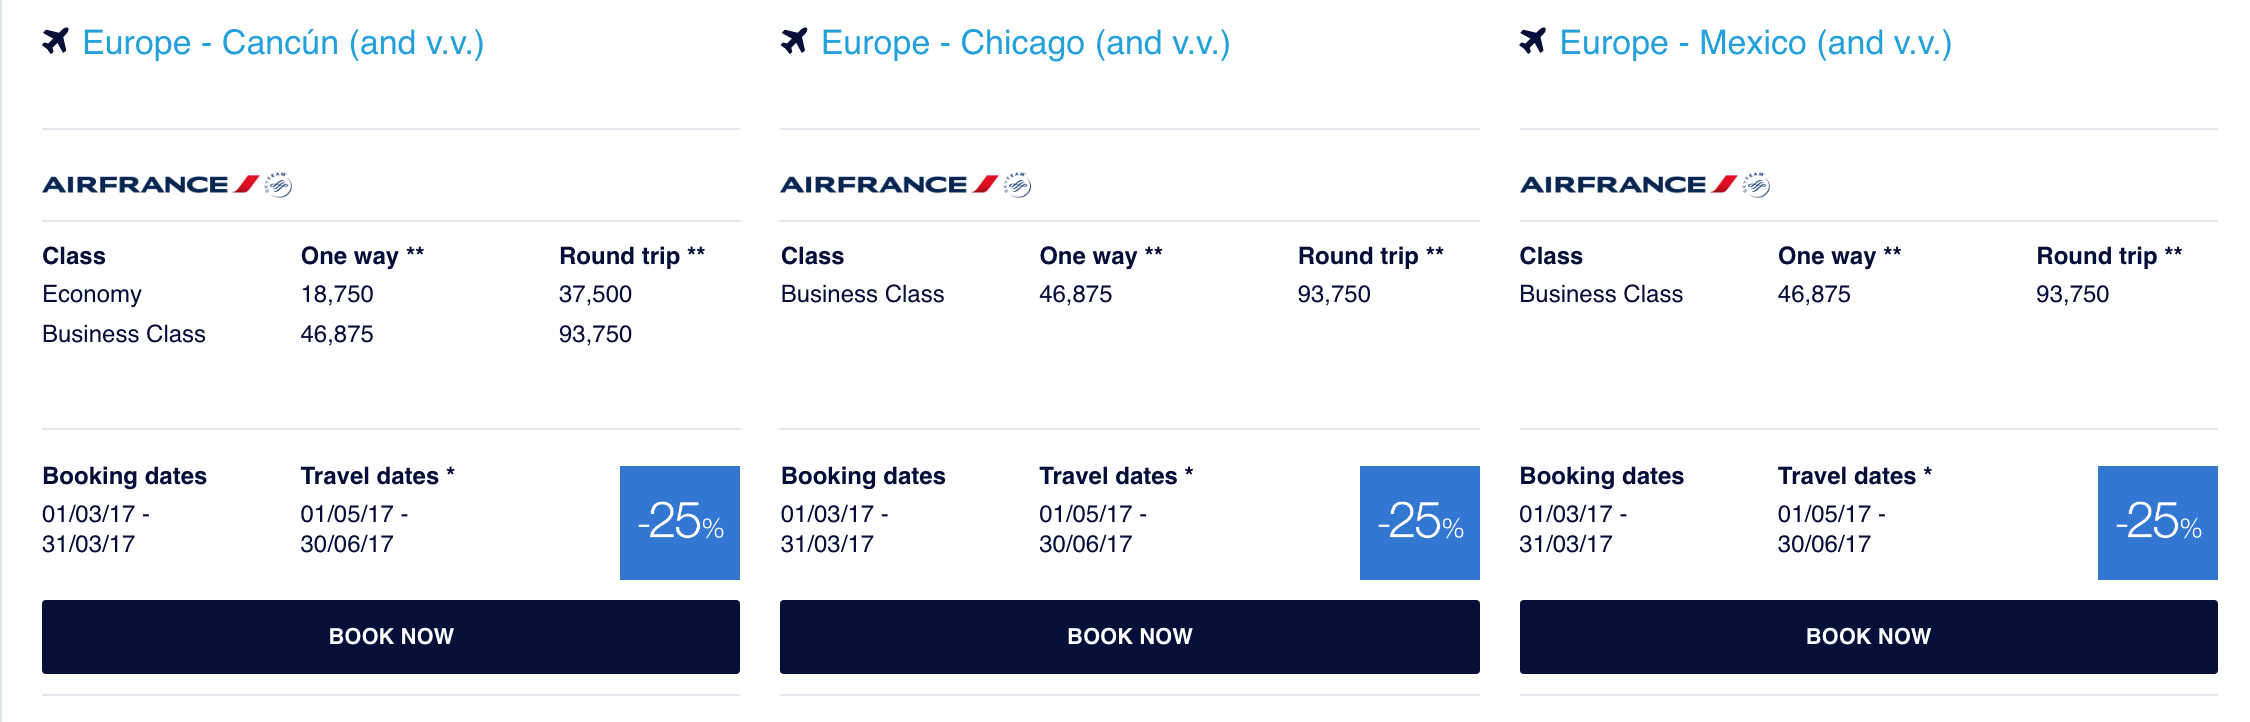Click the Air France logo in Cancún card
This screenshot has width=2250, height=722.
(x=151, y=184)
